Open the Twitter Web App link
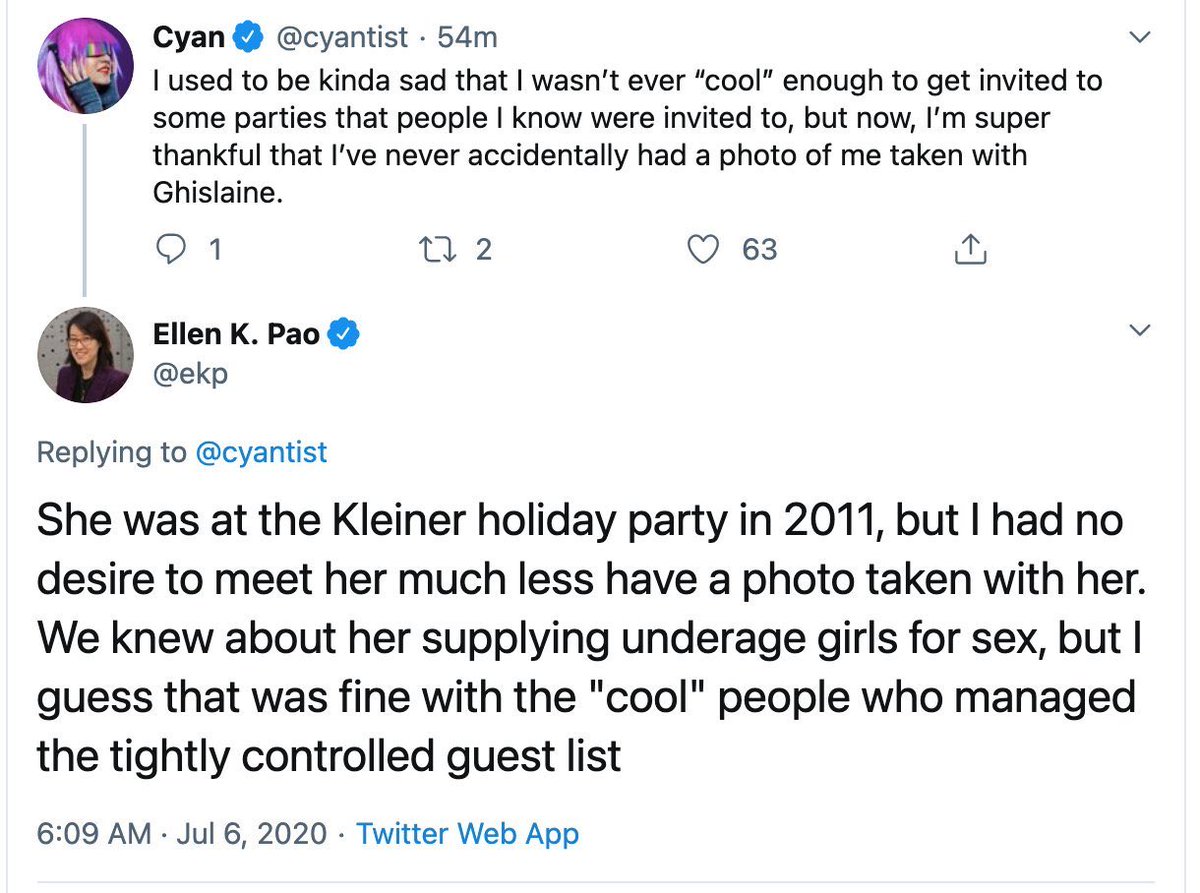1200x893 pixels. [468, 833]
